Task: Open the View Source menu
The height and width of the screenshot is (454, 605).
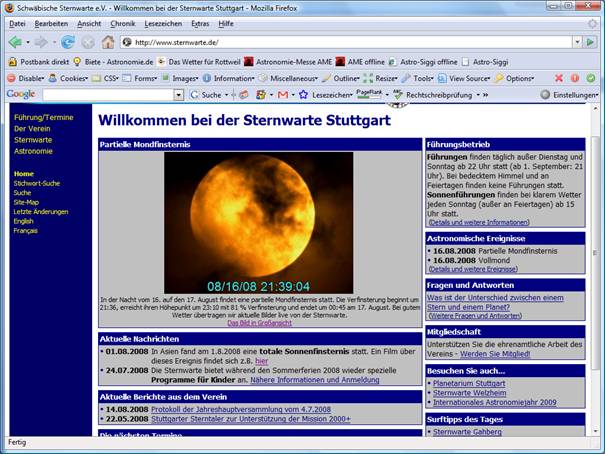Action: 464,78
